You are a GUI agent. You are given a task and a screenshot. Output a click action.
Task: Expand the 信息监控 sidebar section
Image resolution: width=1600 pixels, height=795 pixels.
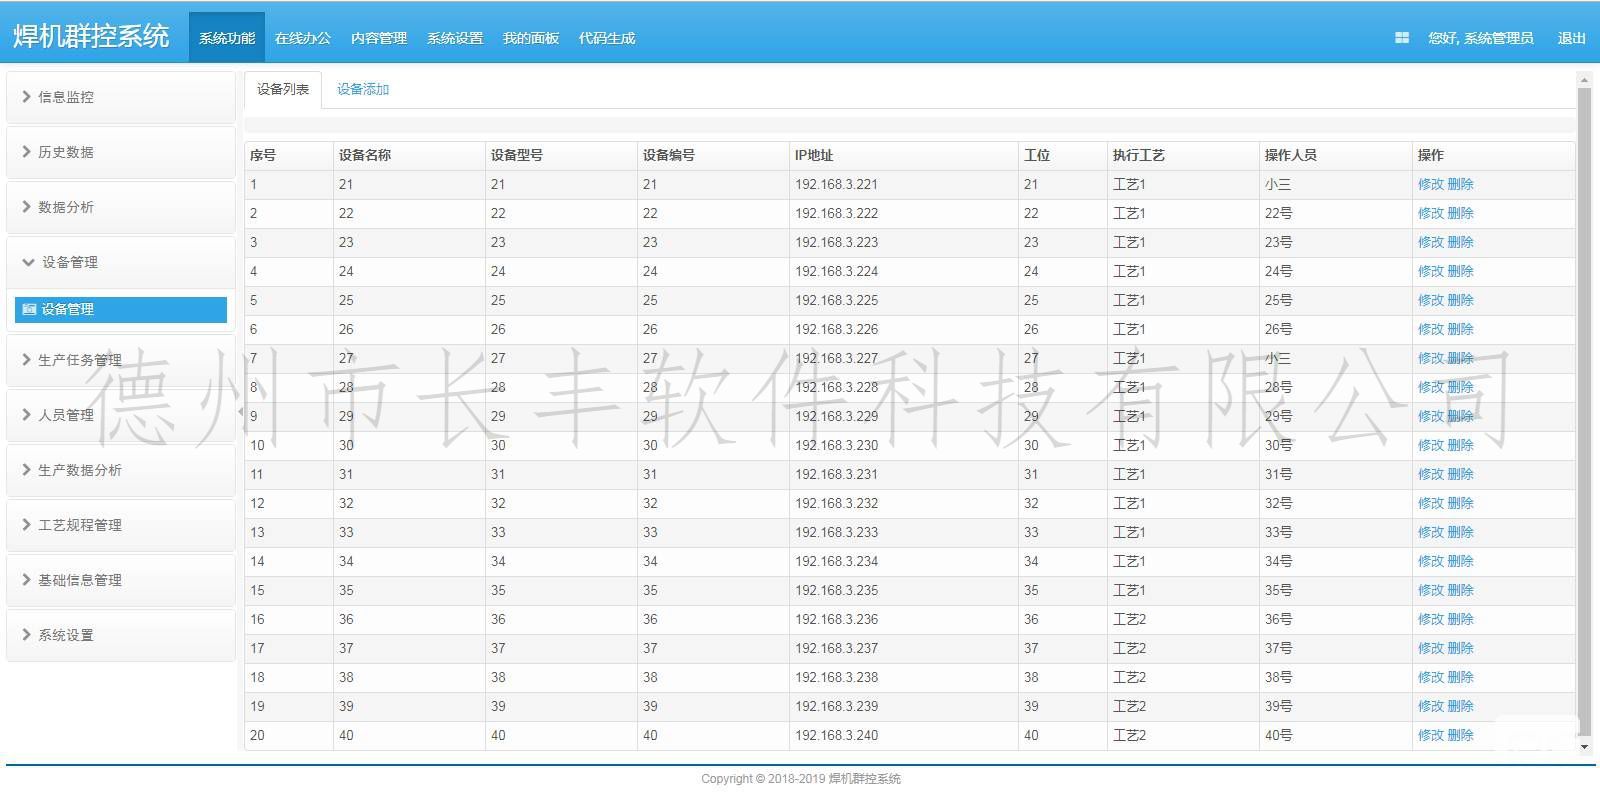tap(66, 97)
